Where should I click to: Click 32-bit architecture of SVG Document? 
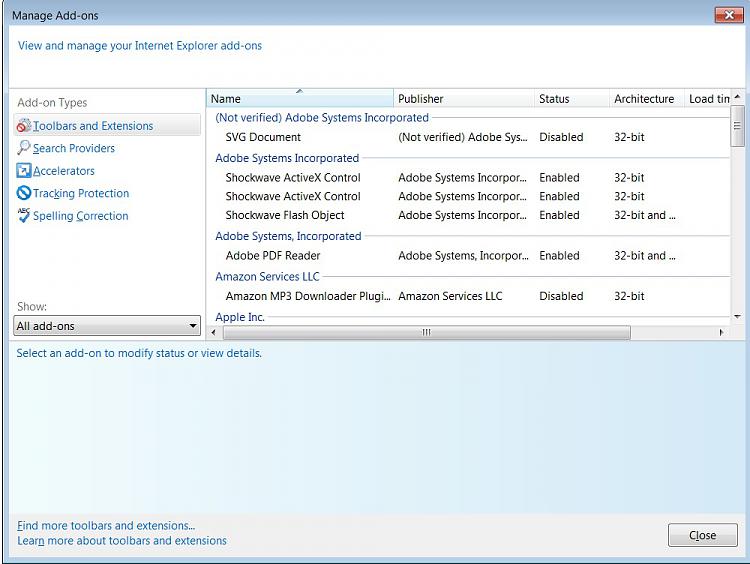click(629, 137)
